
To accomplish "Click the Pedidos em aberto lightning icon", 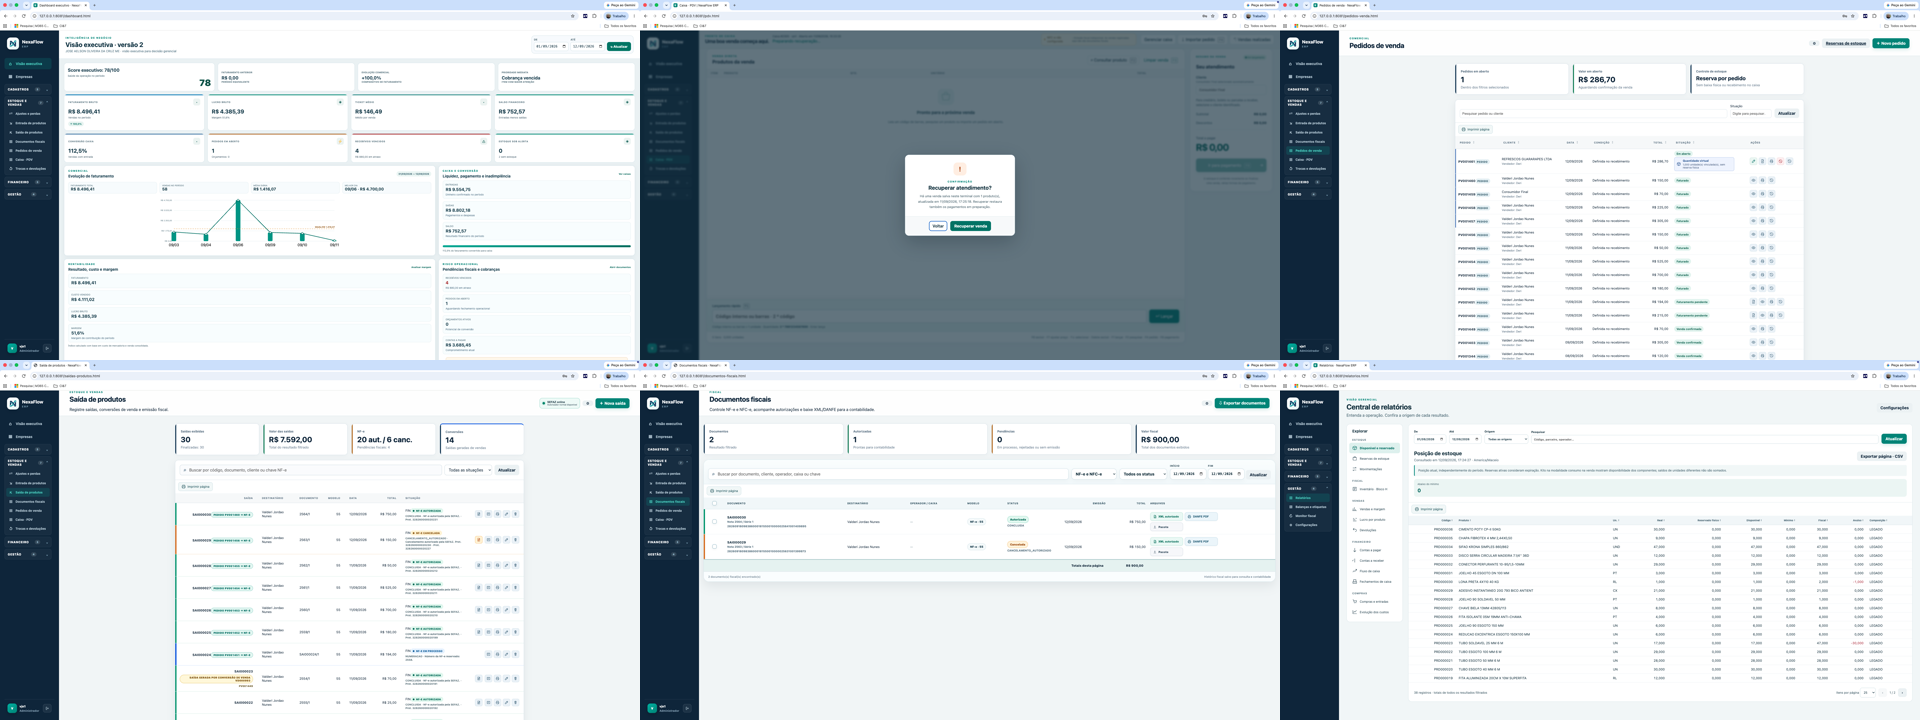I will coord(340,141).
